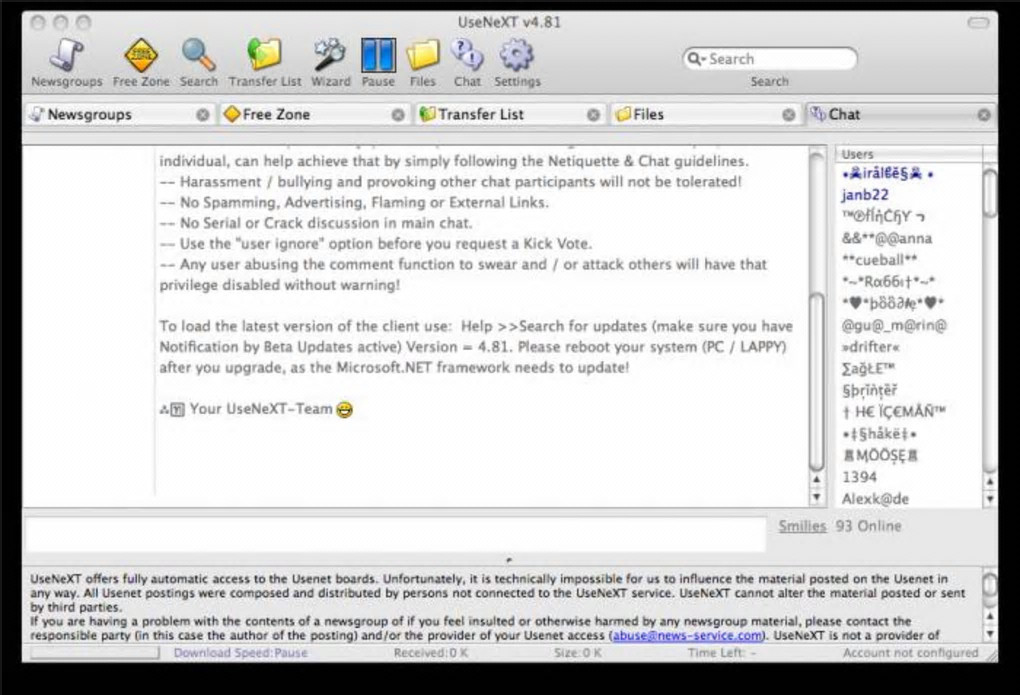Switch to the Free Zone tab
The width and height of the screenshot is (1020, 695).
click(x=314, y=115)
